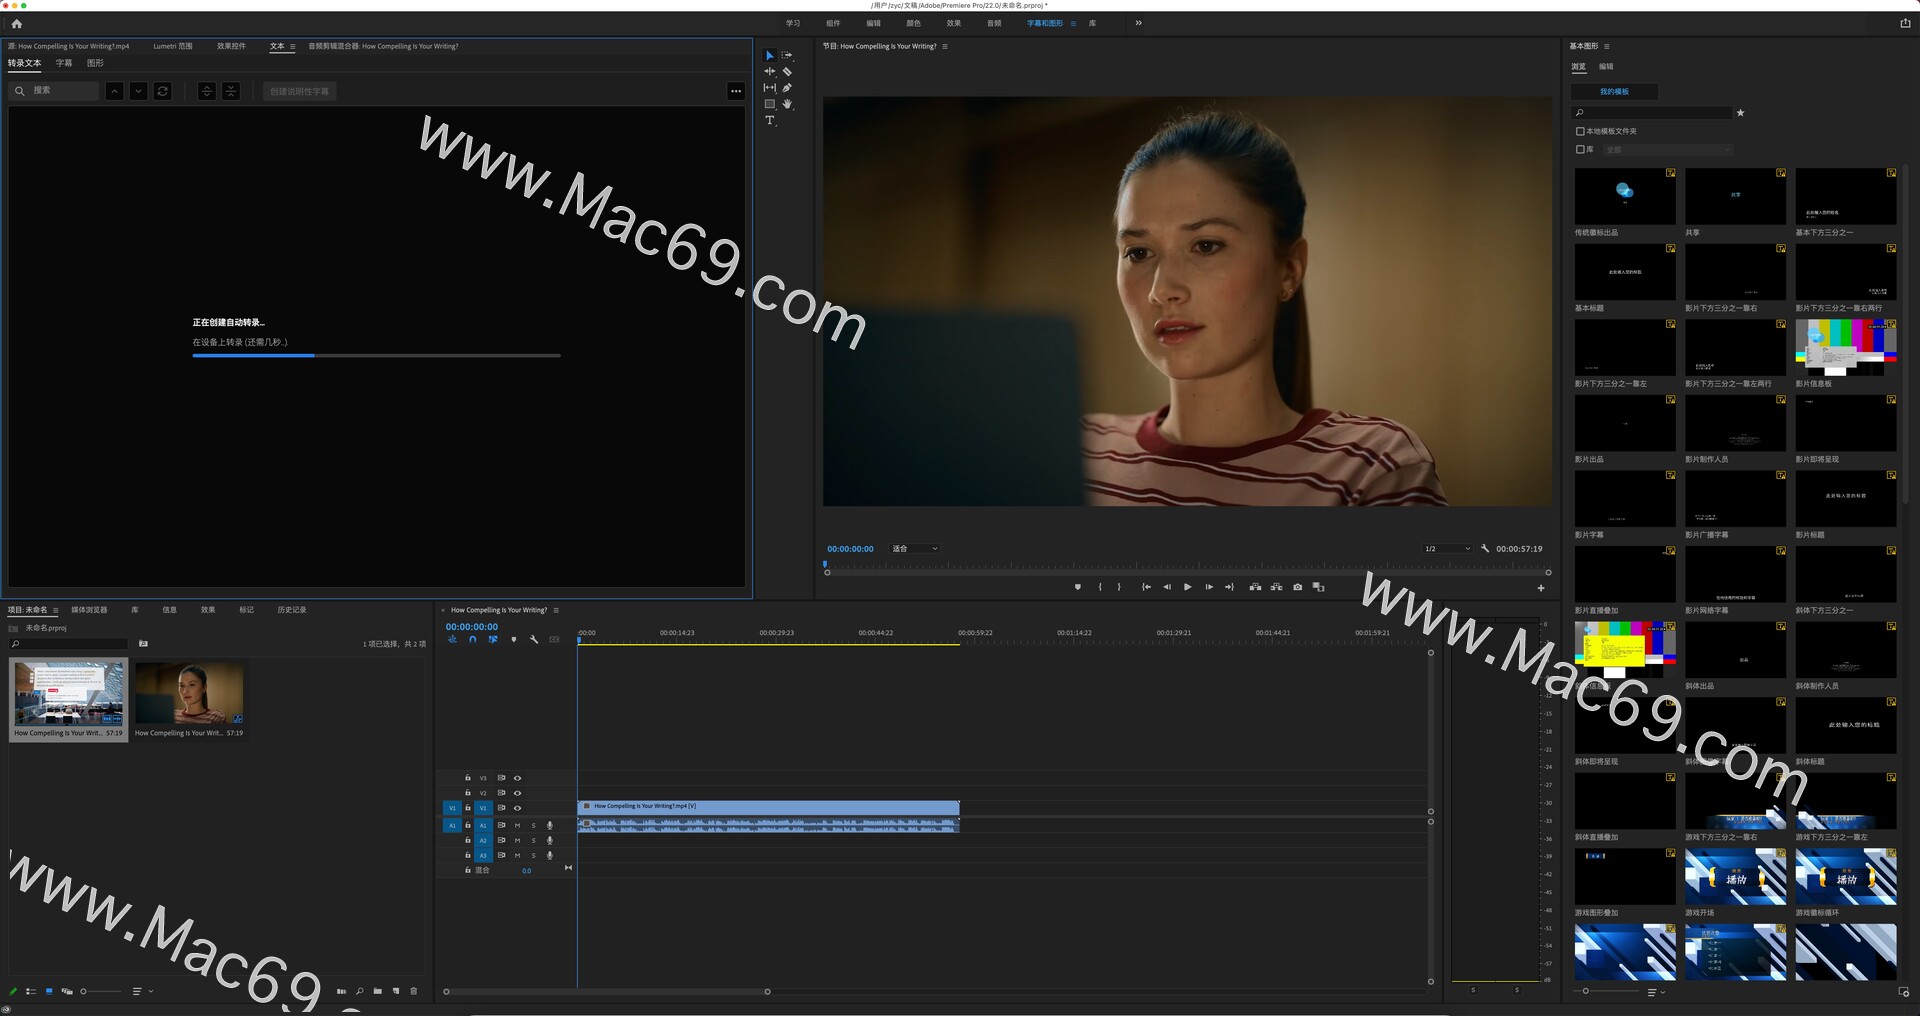Click the Export Frame camera icon
This screenshot has height=1016, width=1920.
[1298, 587]
